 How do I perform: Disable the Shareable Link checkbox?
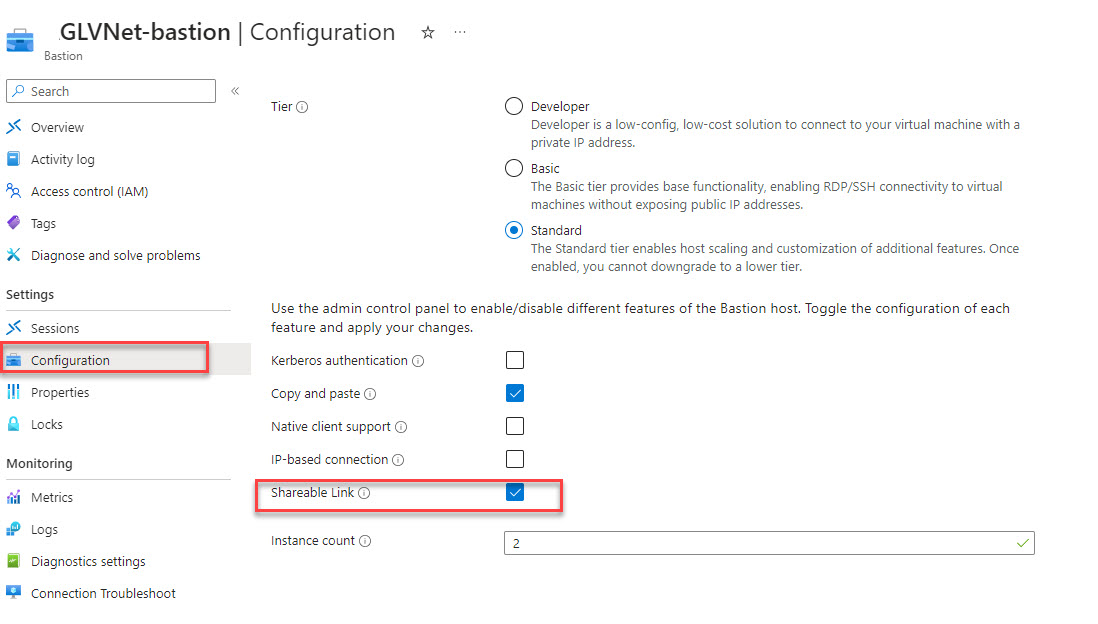(x=515, y=492)
